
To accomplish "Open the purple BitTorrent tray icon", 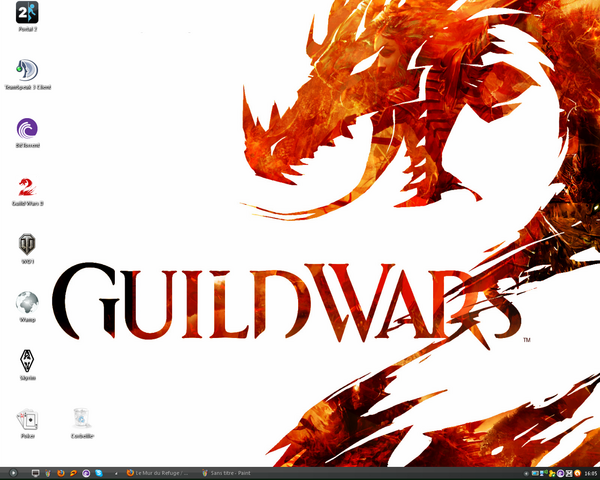I will tap(561, 473).
